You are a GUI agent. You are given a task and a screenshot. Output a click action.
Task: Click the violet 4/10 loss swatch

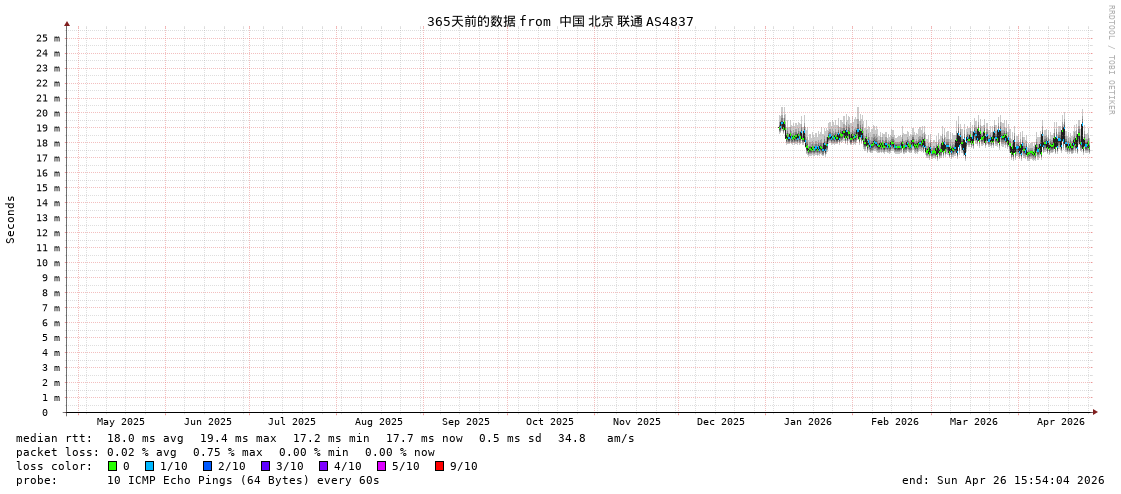(x=323, y=466)
